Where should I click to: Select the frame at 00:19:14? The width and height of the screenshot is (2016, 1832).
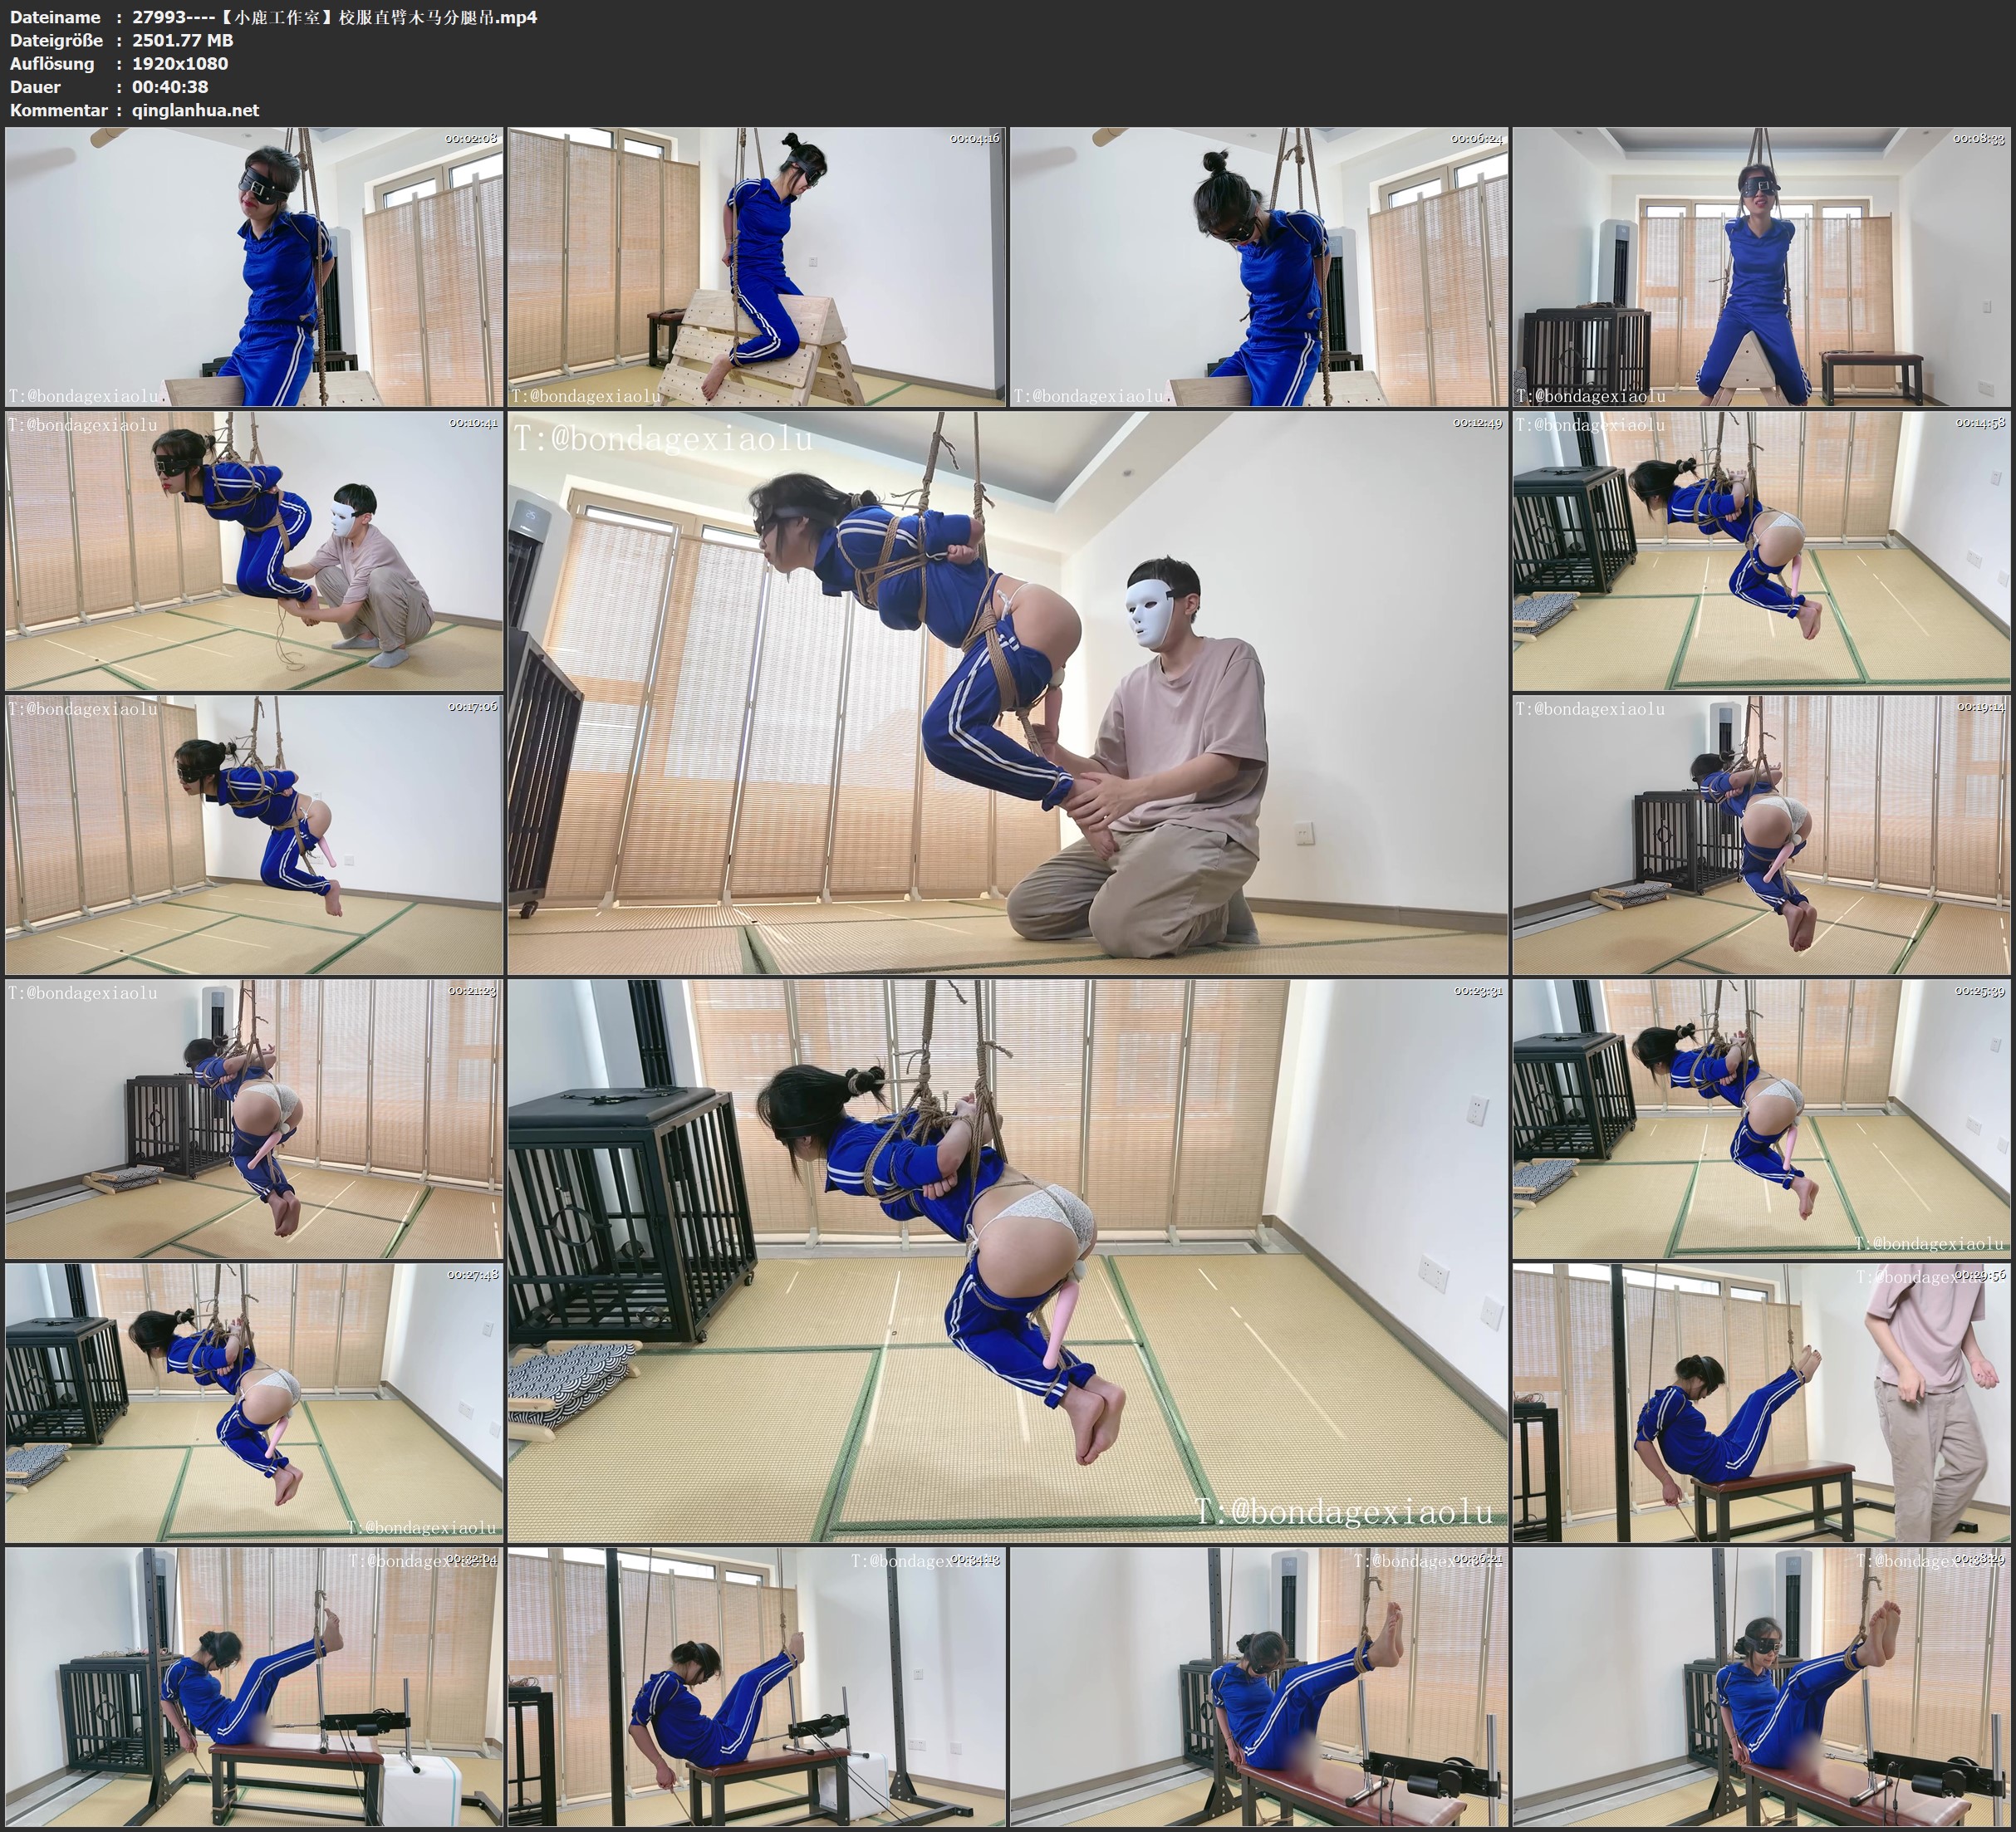point(1760,835)
